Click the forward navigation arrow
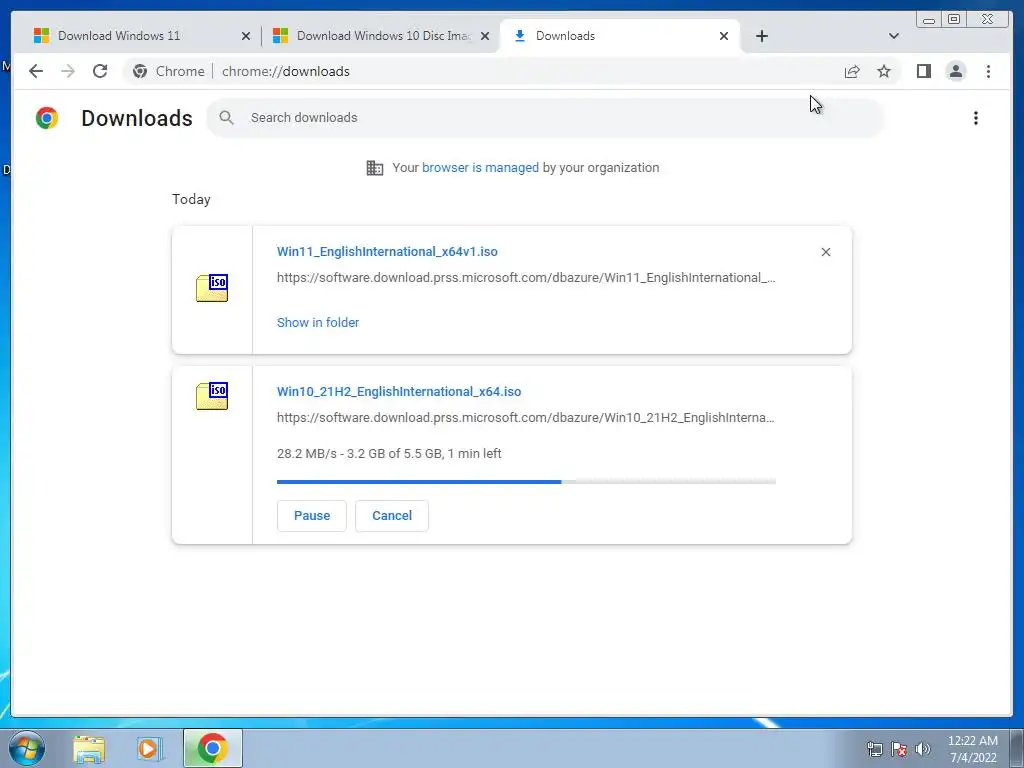Viewport: 1024px width, 768px height. point(68,71)
